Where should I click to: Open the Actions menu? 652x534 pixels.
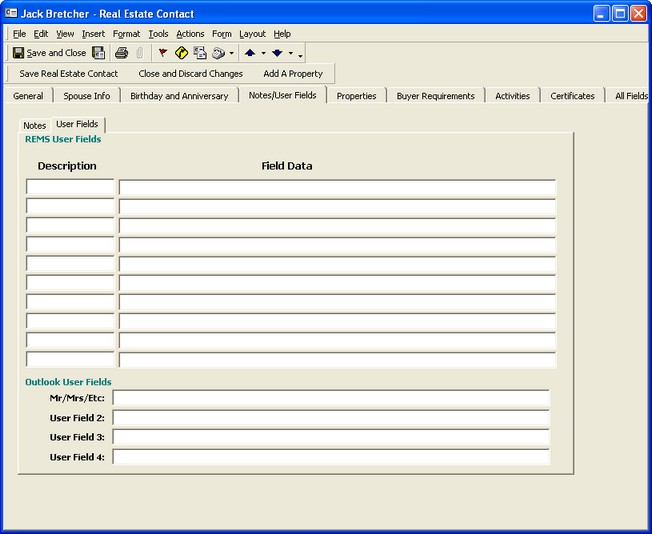point(190,34)
